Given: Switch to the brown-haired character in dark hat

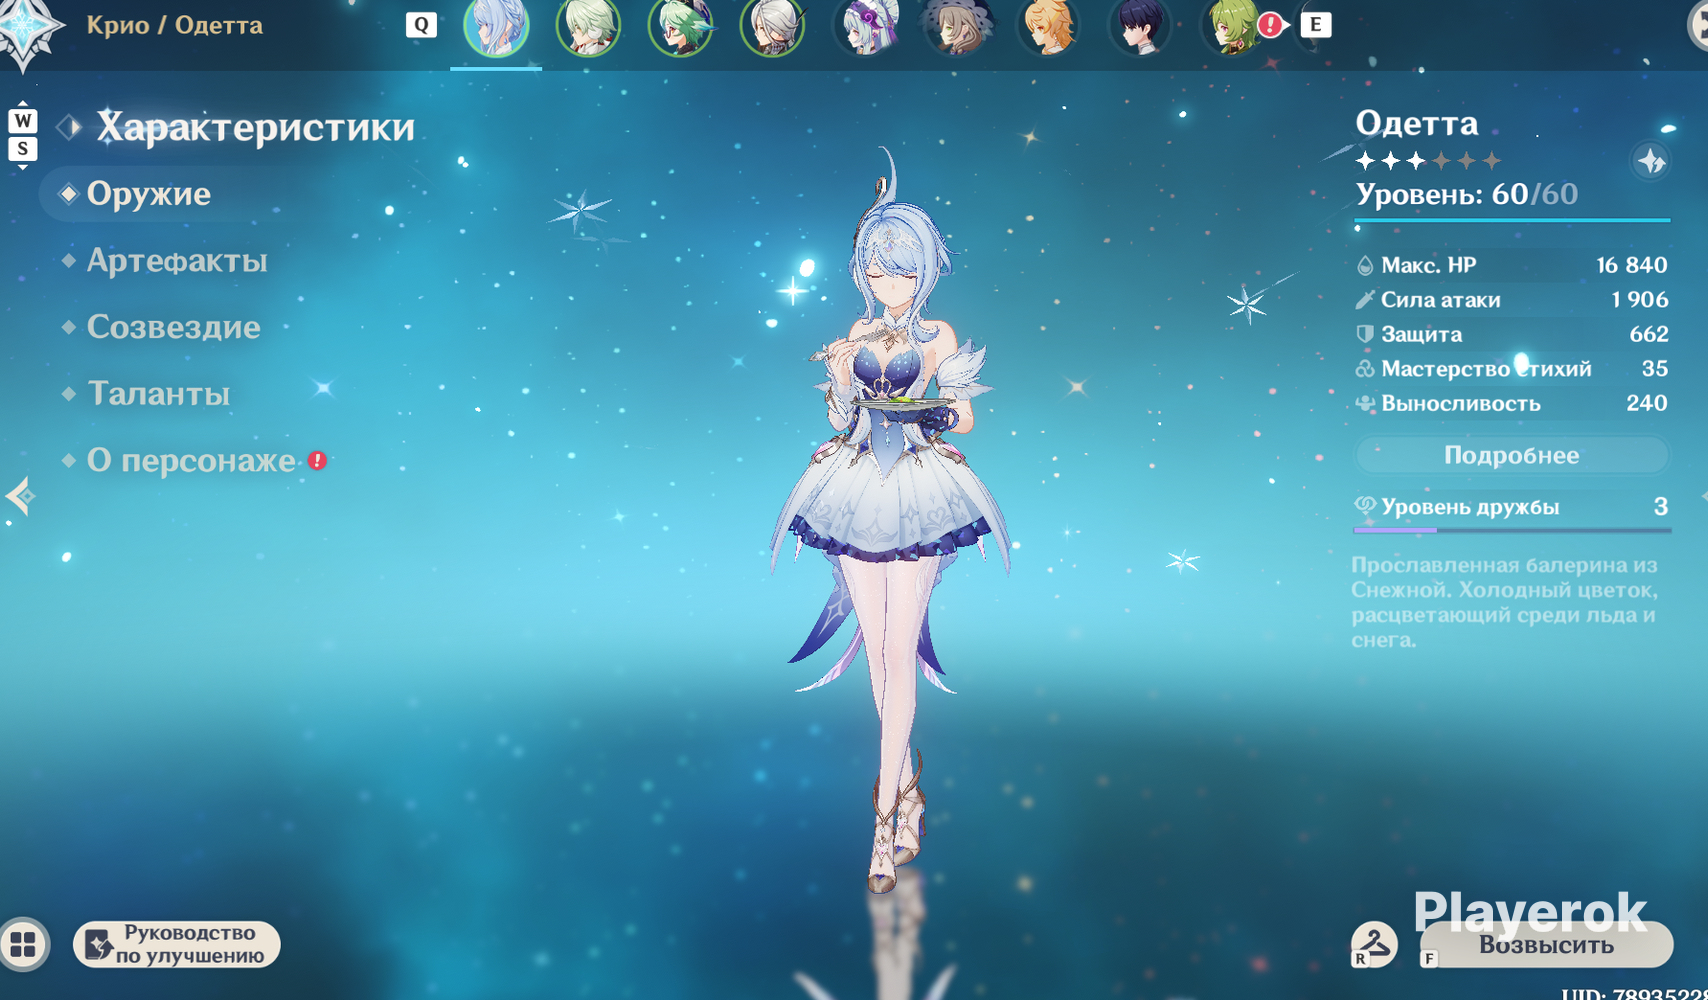Looking at the screenshot, I should point(957,27).
